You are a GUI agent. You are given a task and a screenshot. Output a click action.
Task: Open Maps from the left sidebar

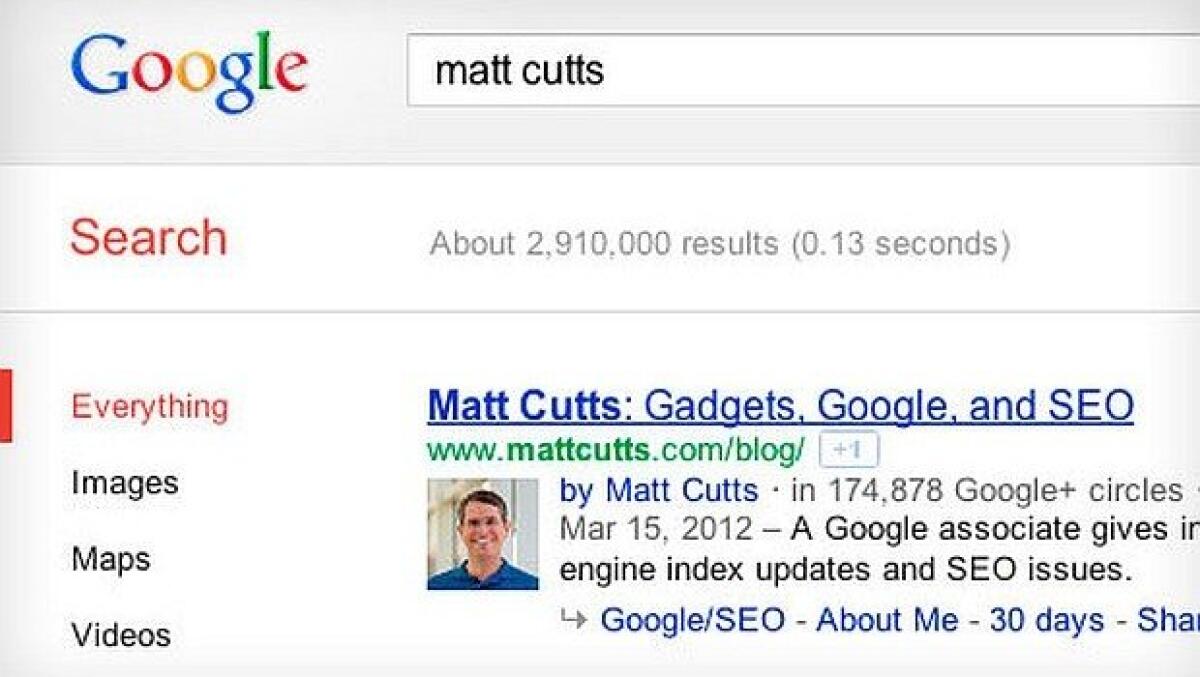tap(110, 559)
